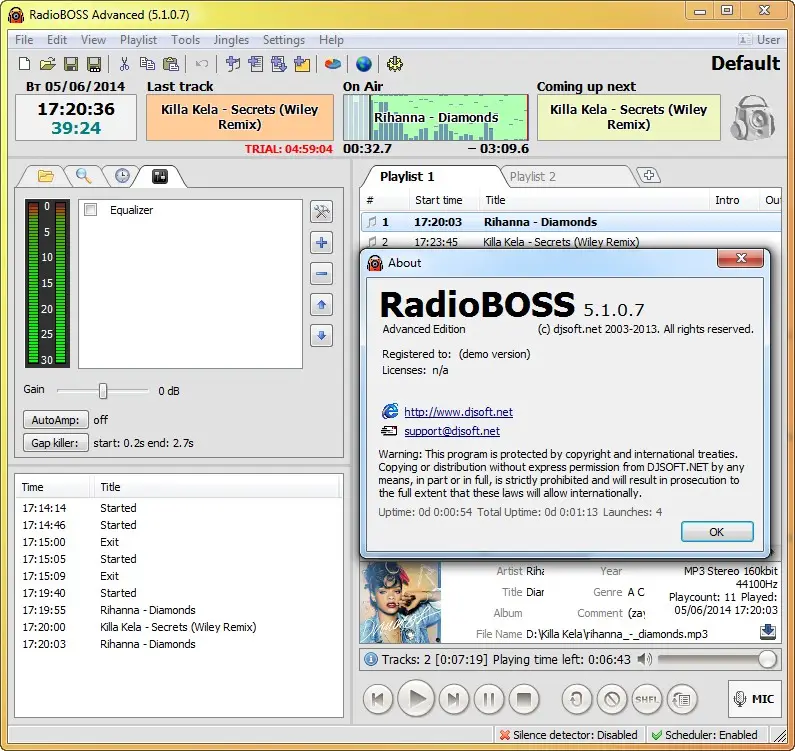This screenshot has height=751, width=795.
Task: Toggle the MIC microphone button
Action: (x=754, y=699)
